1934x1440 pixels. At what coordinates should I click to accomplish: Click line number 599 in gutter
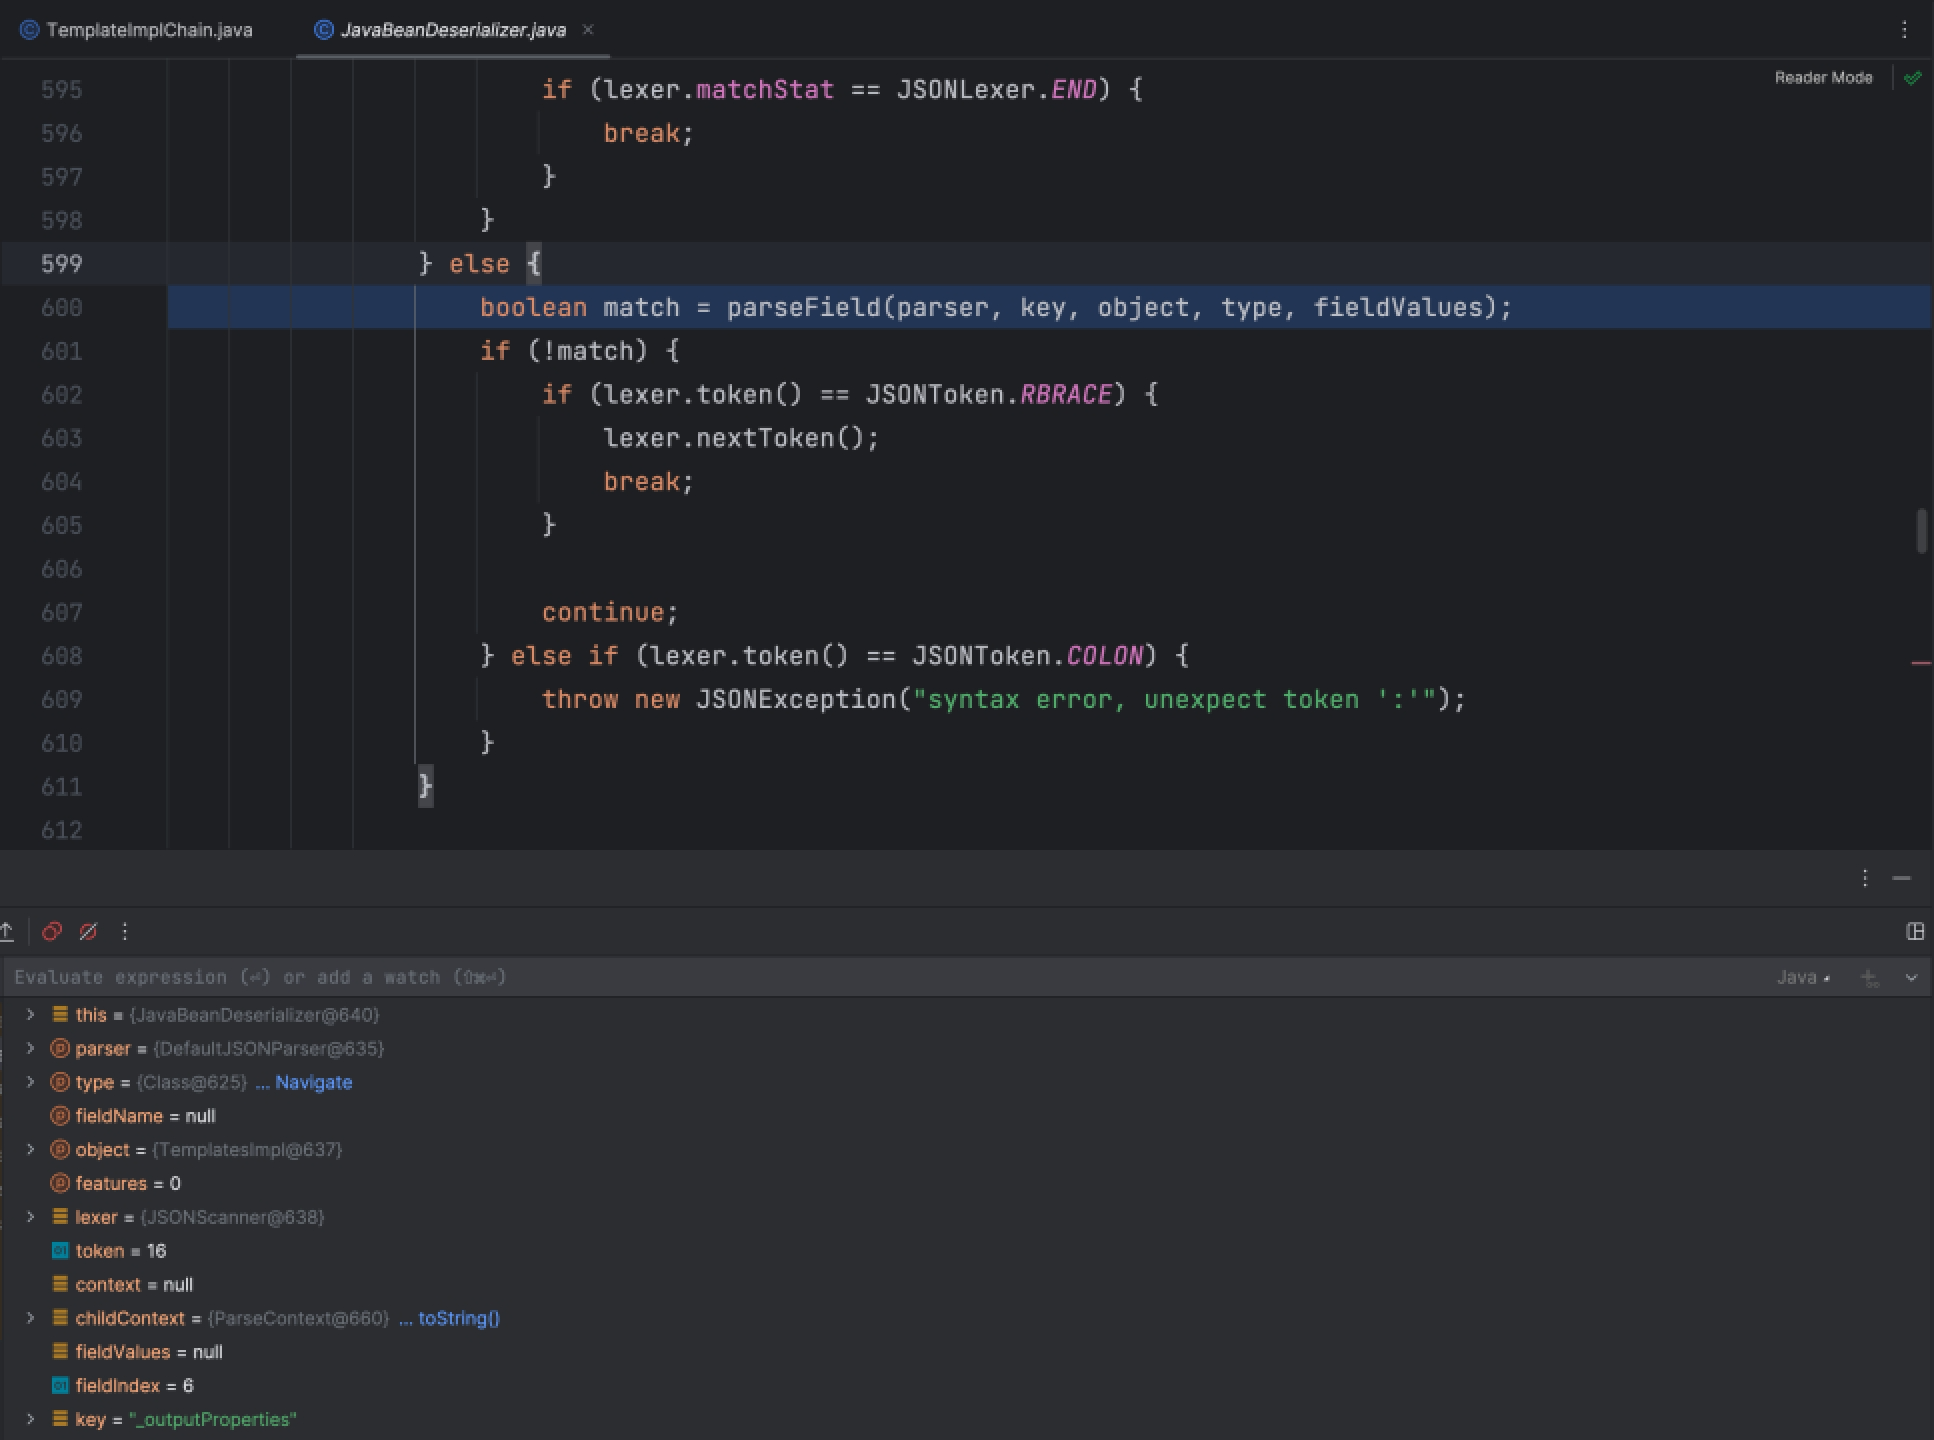click(61, 264)
